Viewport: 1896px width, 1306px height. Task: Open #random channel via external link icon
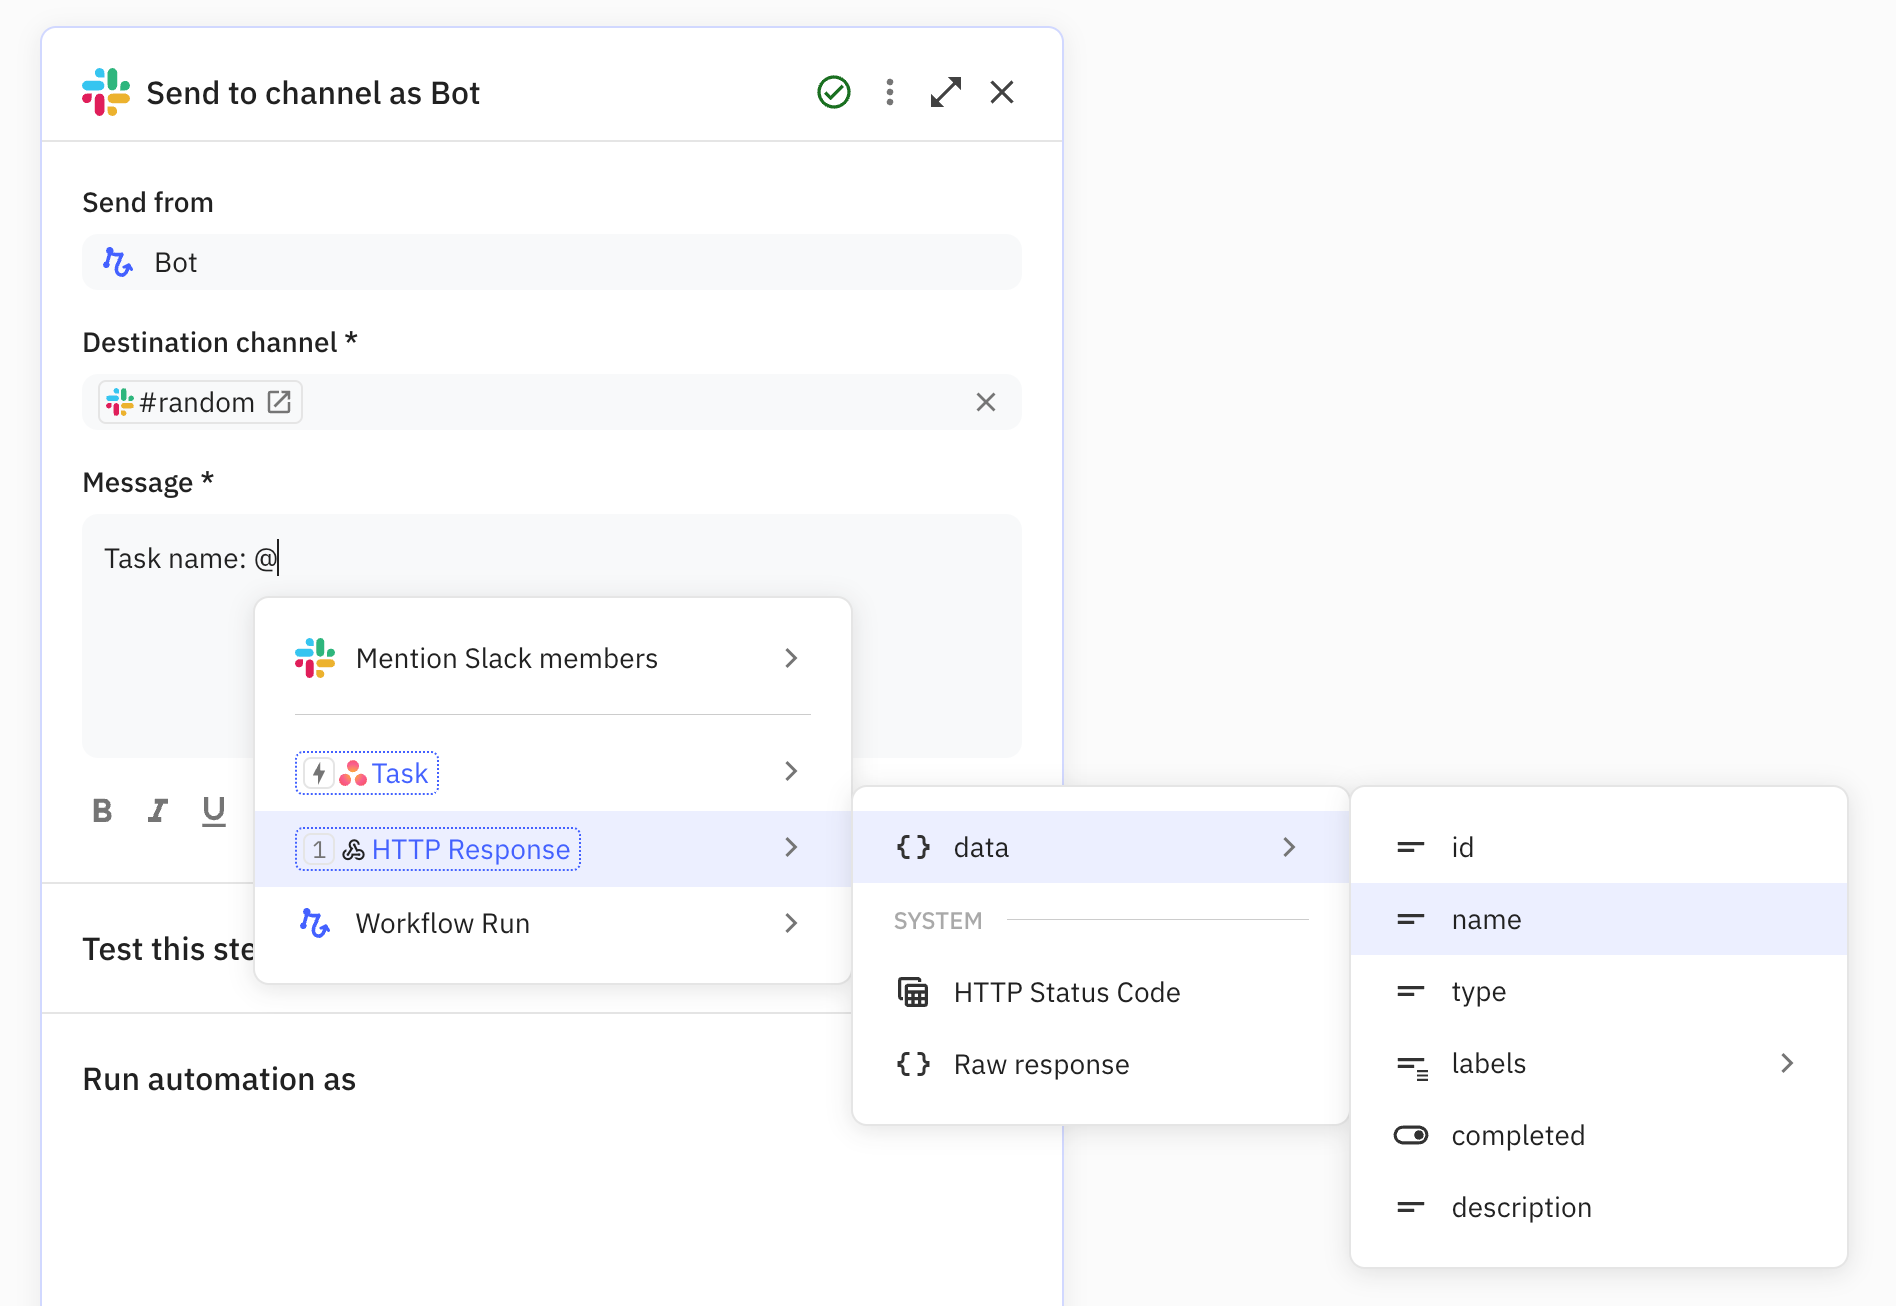pyautogui.click(x=279, y=402)
